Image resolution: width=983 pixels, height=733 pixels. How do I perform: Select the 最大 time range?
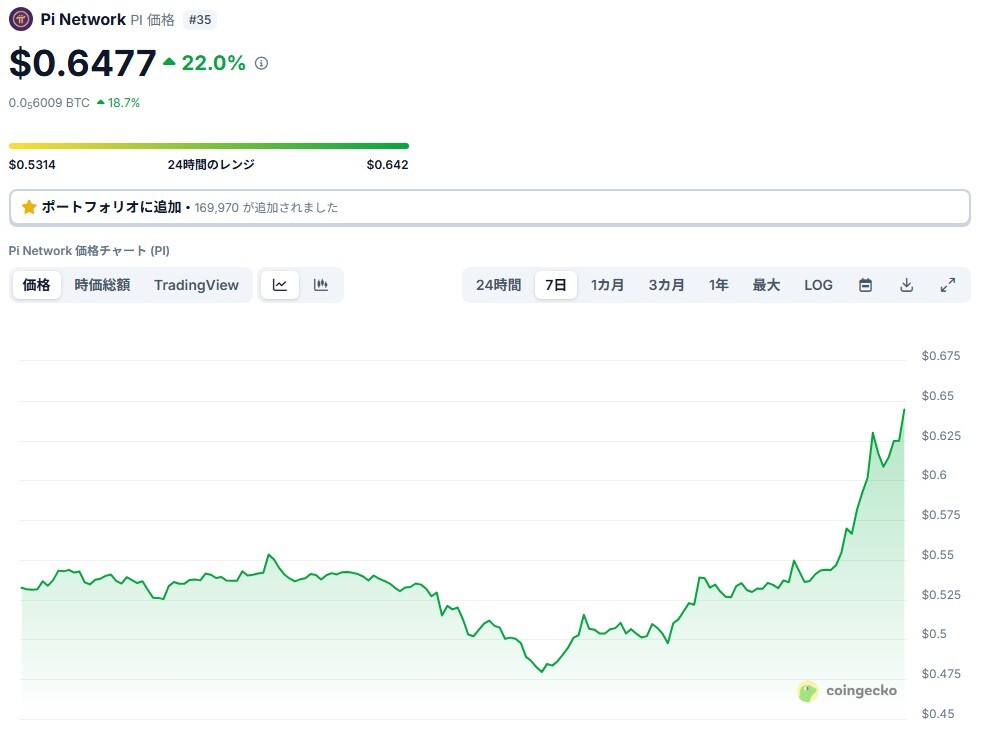(x=766, y=285)
